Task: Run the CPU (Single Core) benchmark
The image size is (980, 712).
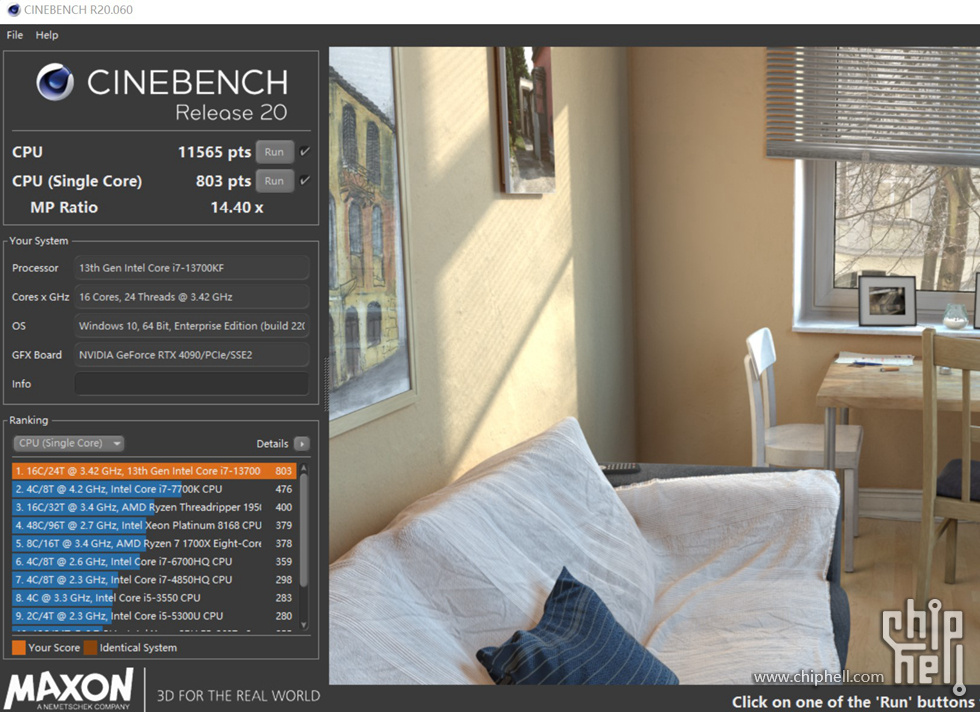Action: 274,181
